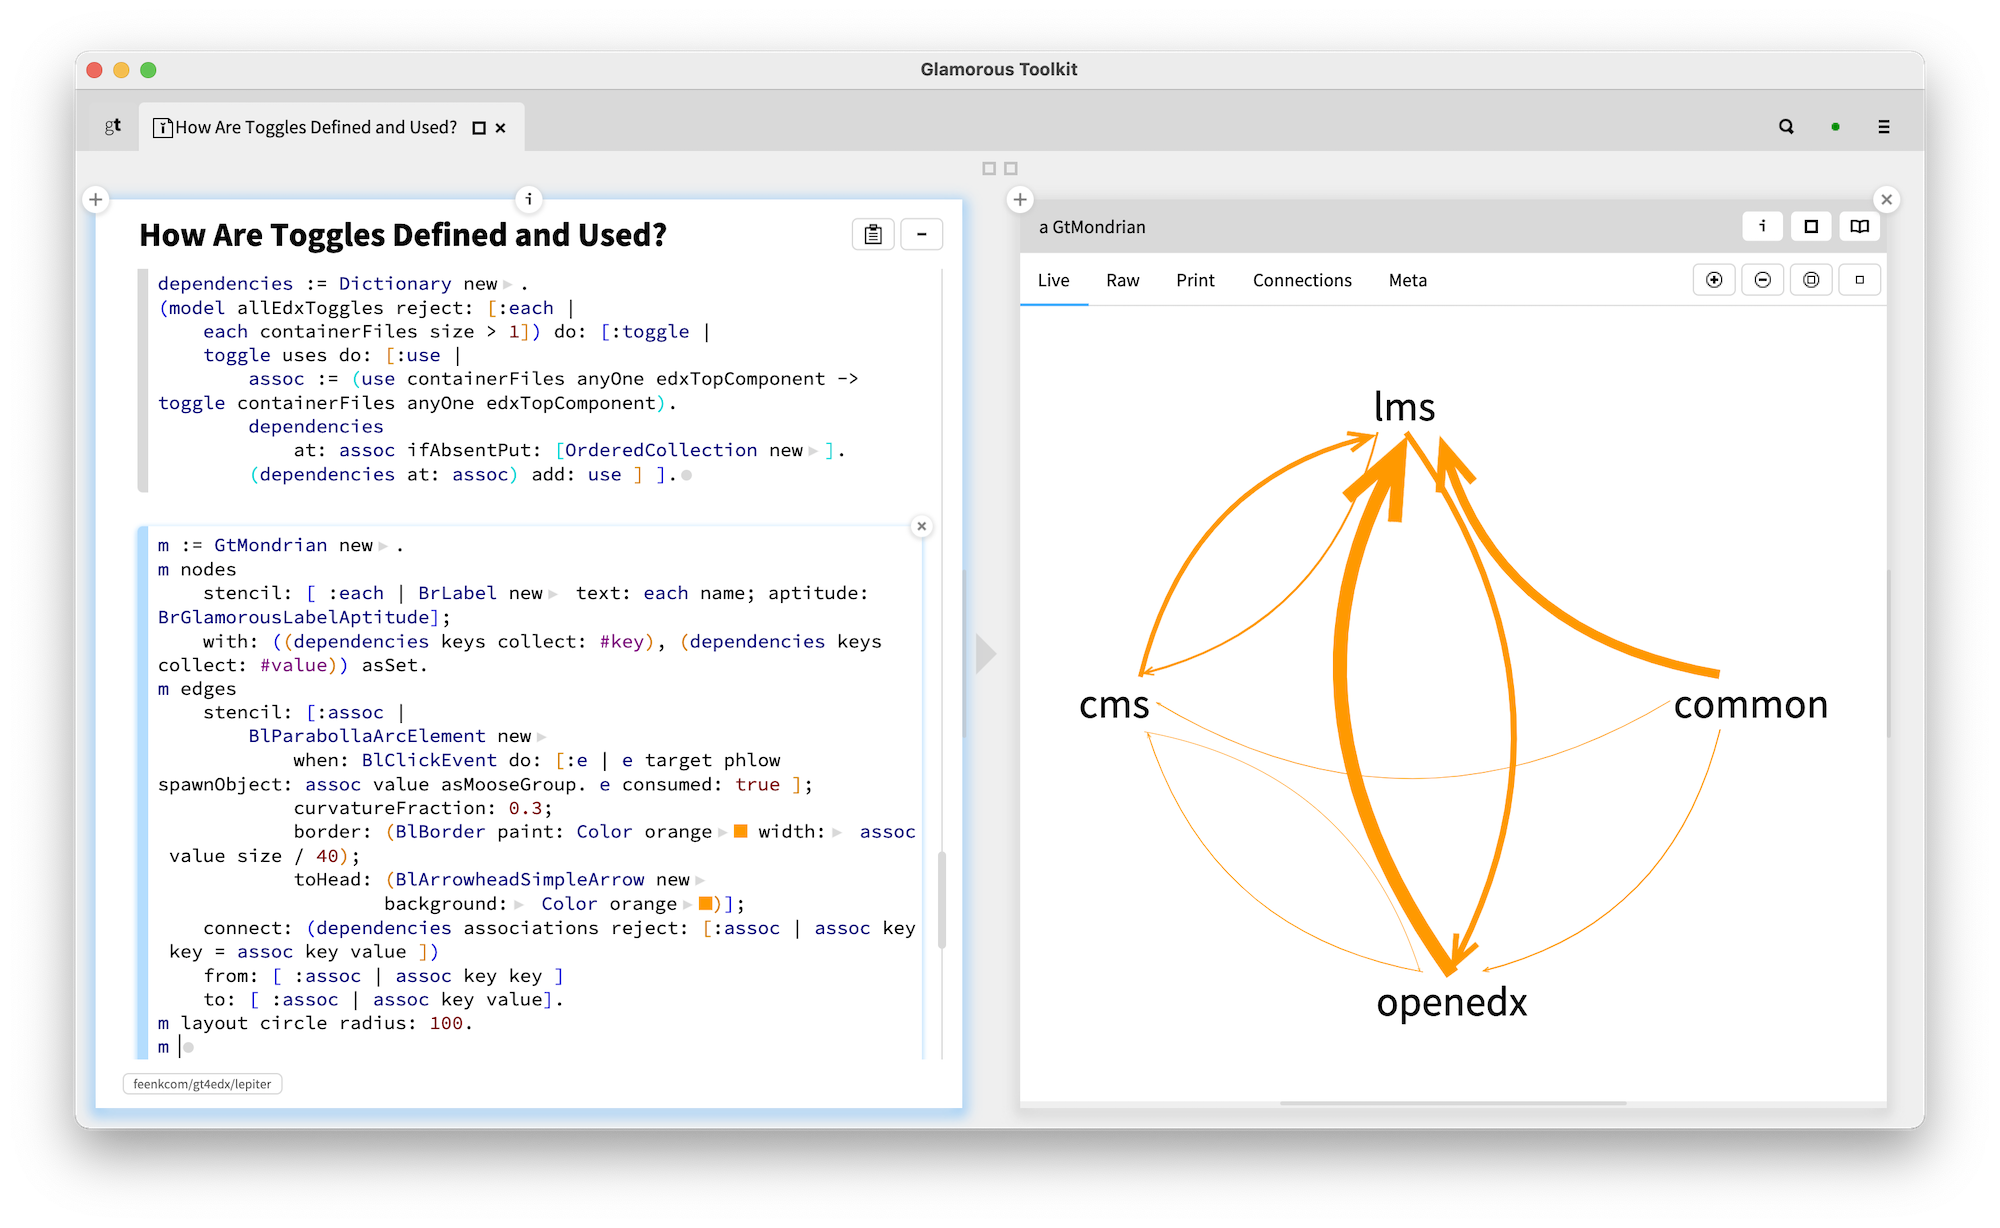The image size is (2000, 1228).
Task: Expand the 'OrderedCollection new' triangle
Action: click(813, 452)
